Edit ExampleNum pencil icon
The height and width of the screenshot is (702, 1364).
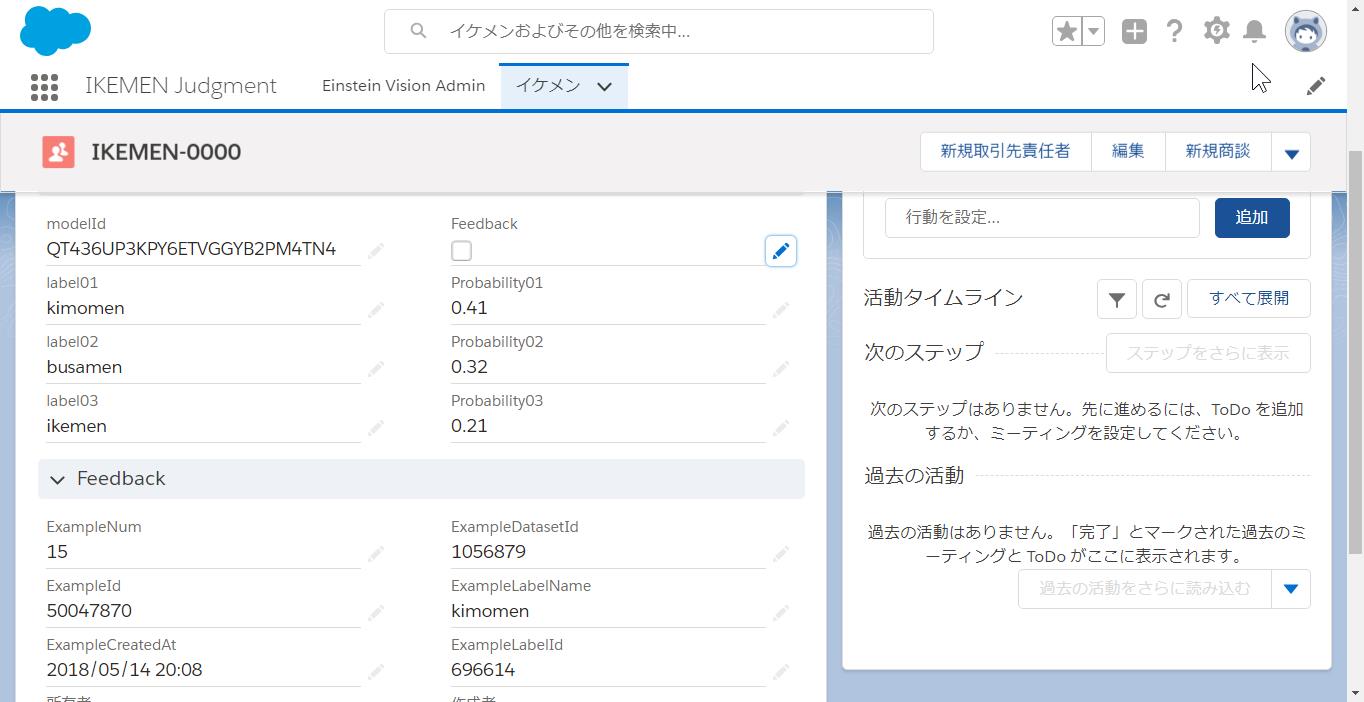coord(375,553)
